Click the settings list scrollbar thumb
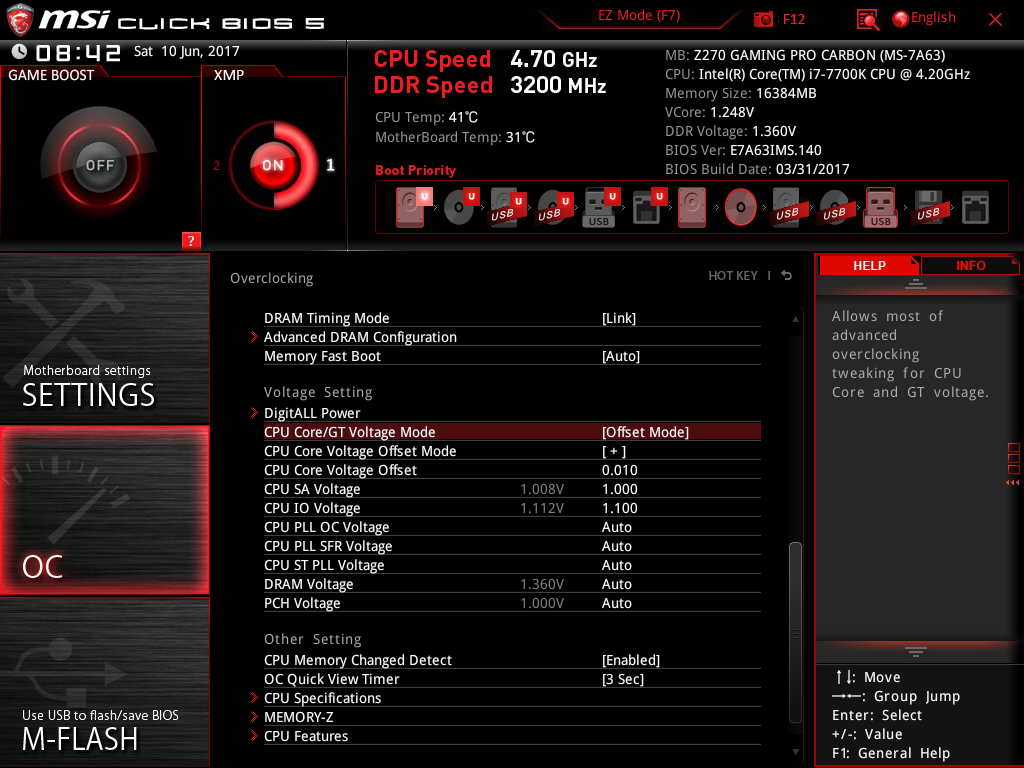 coord(795,632)
